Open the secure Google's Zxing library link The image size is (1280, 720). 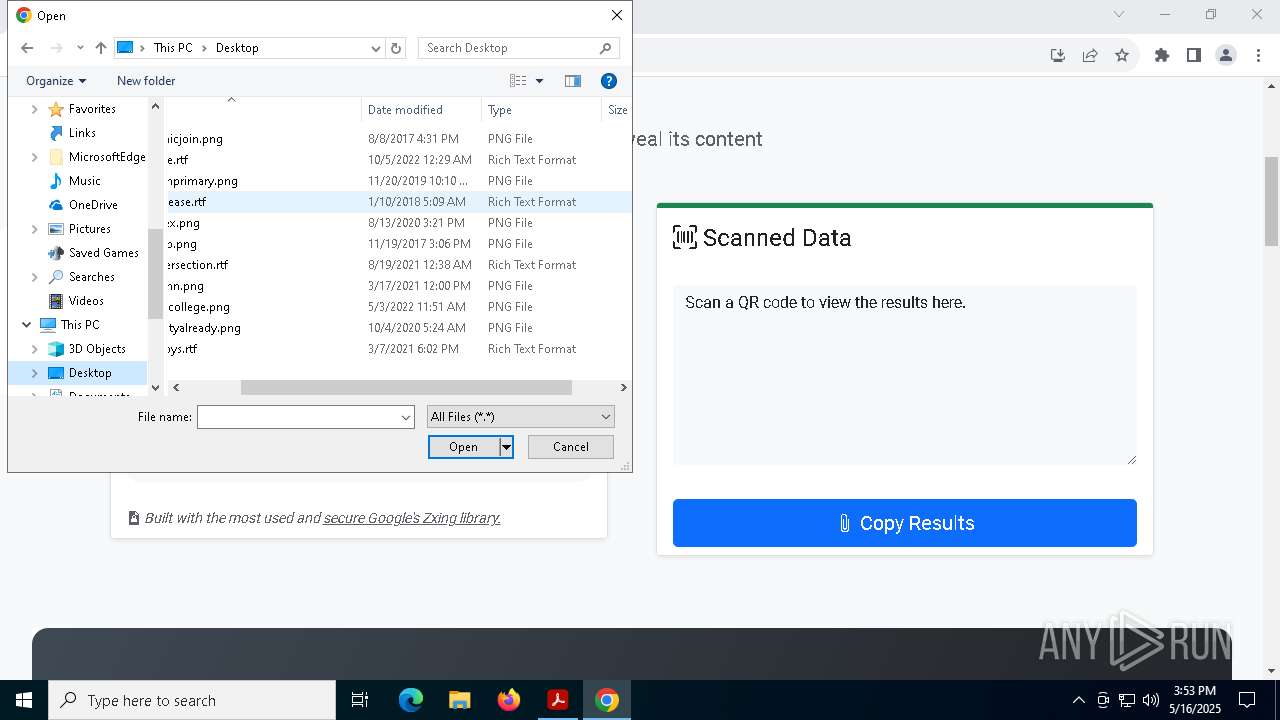[412, 518]
